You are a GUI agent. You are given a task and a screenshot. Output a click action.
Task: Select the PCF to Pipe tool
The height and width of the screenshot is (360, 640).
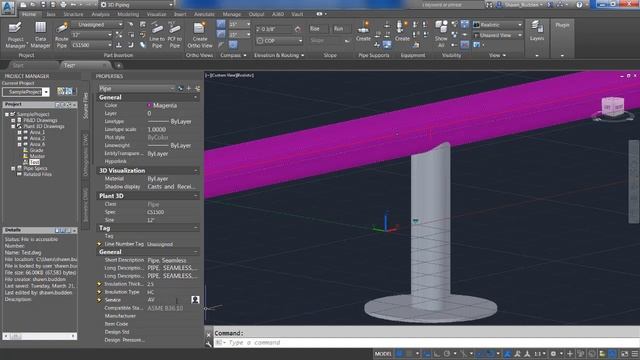[x=175, y=35]
